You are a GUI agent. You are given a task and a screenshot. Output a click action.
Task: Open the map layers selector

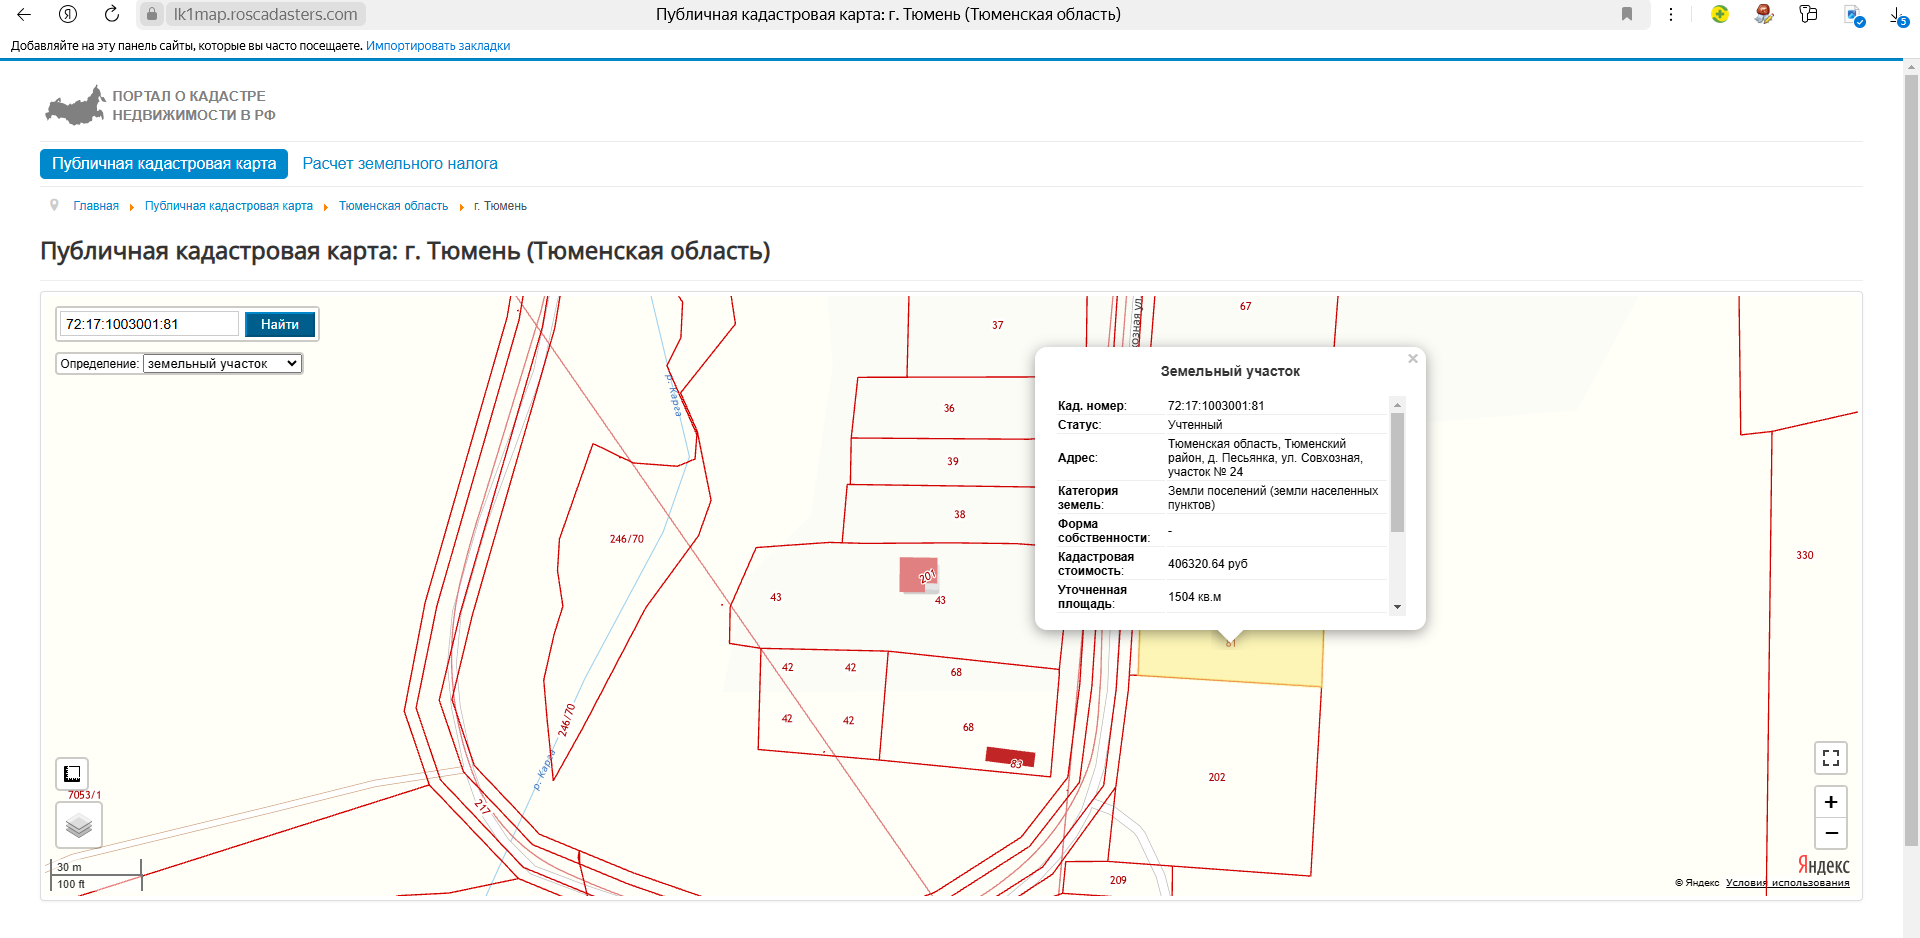click(x=78, y=826)
